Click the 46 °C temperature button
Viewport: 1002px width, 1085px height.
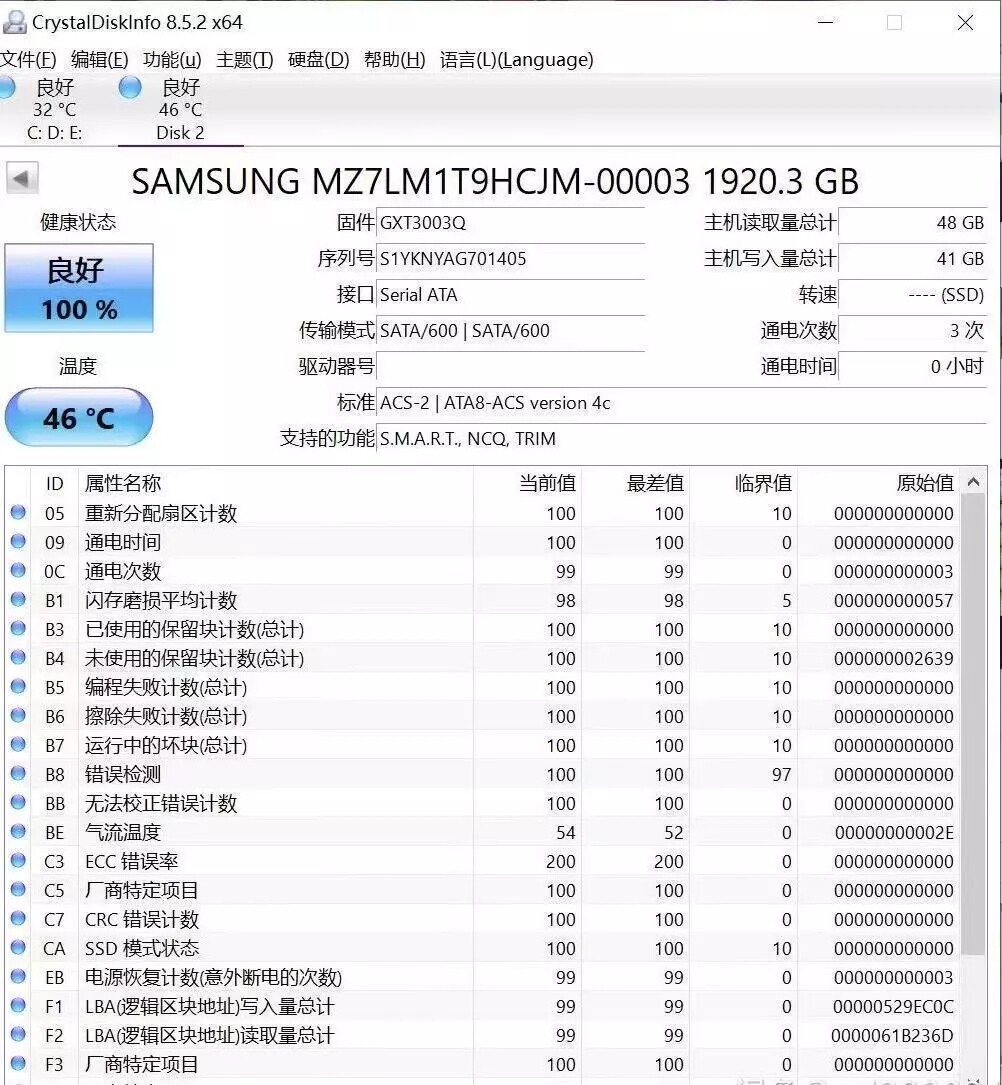click(x=79, y=417)
